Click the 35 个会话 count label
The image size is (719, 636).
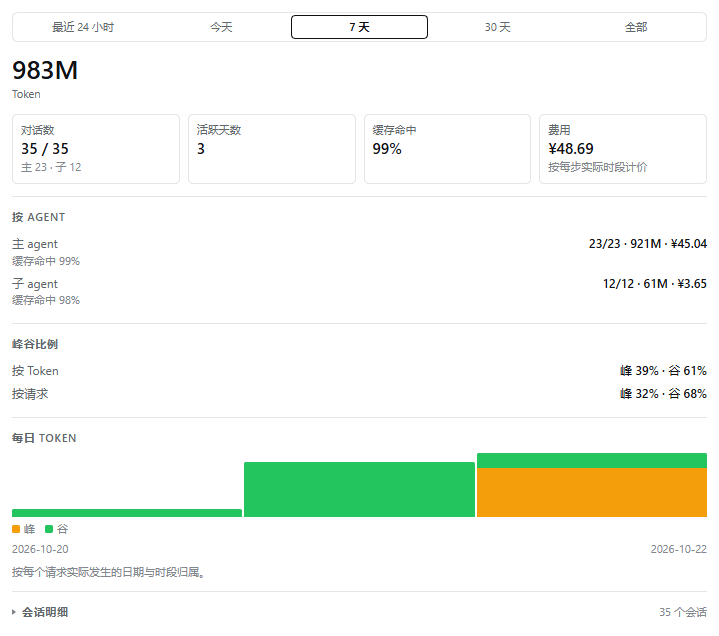click(x=683, y=612)
